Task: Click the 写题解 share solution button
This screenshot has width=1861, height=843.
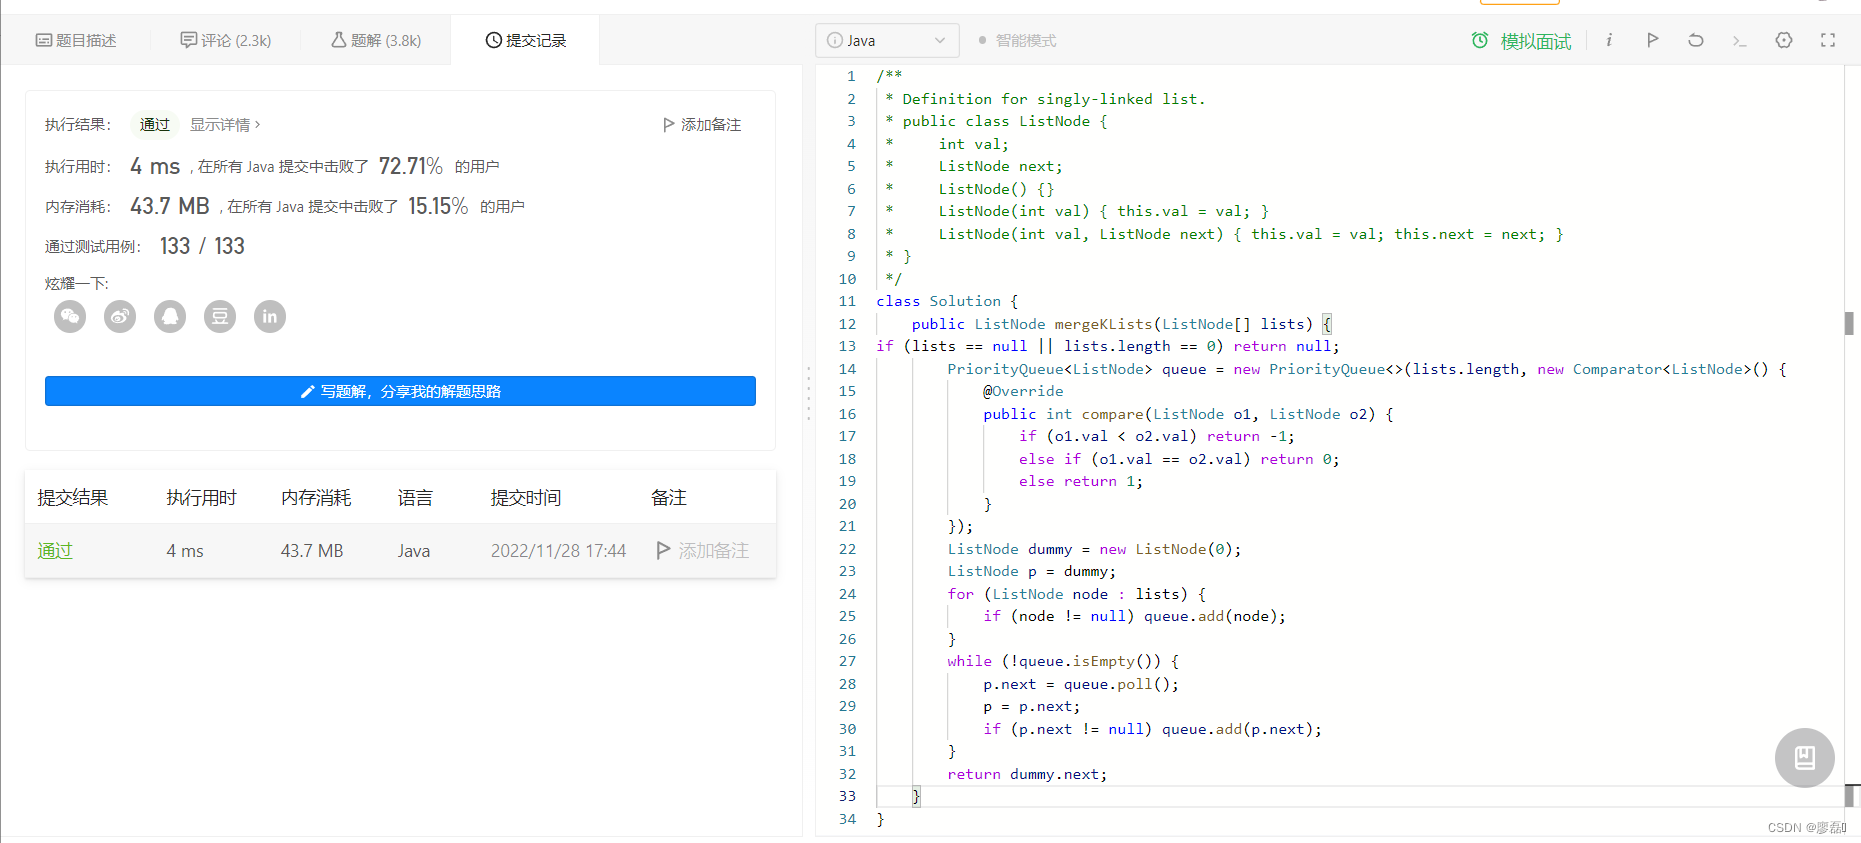Action: [x=400, y=391]
